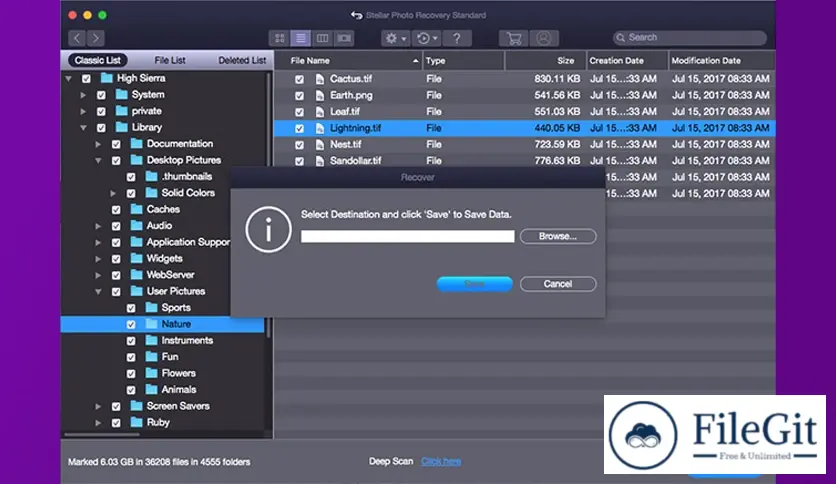
Task: Switch to the Deleted List tab
Action: pos(242,60)
